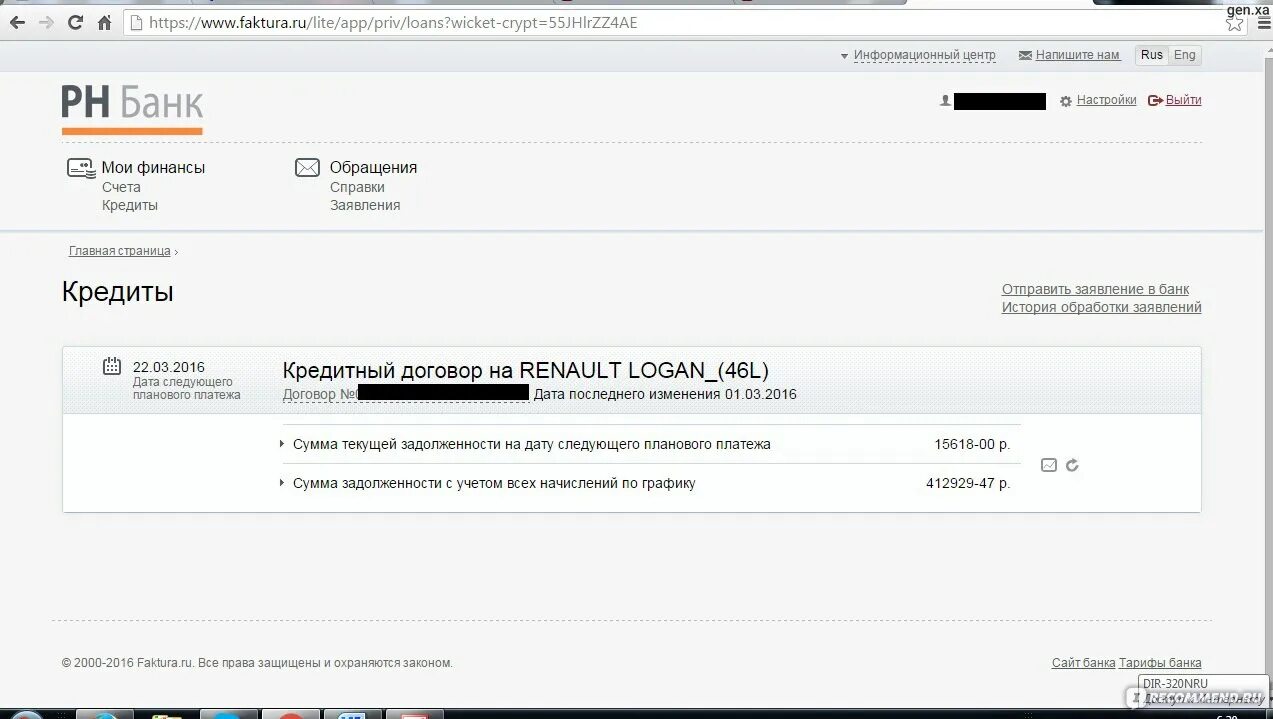This screenshot has height=719, width=1273.
Task: Open История обработки заявлений link
Action: 1102,307
